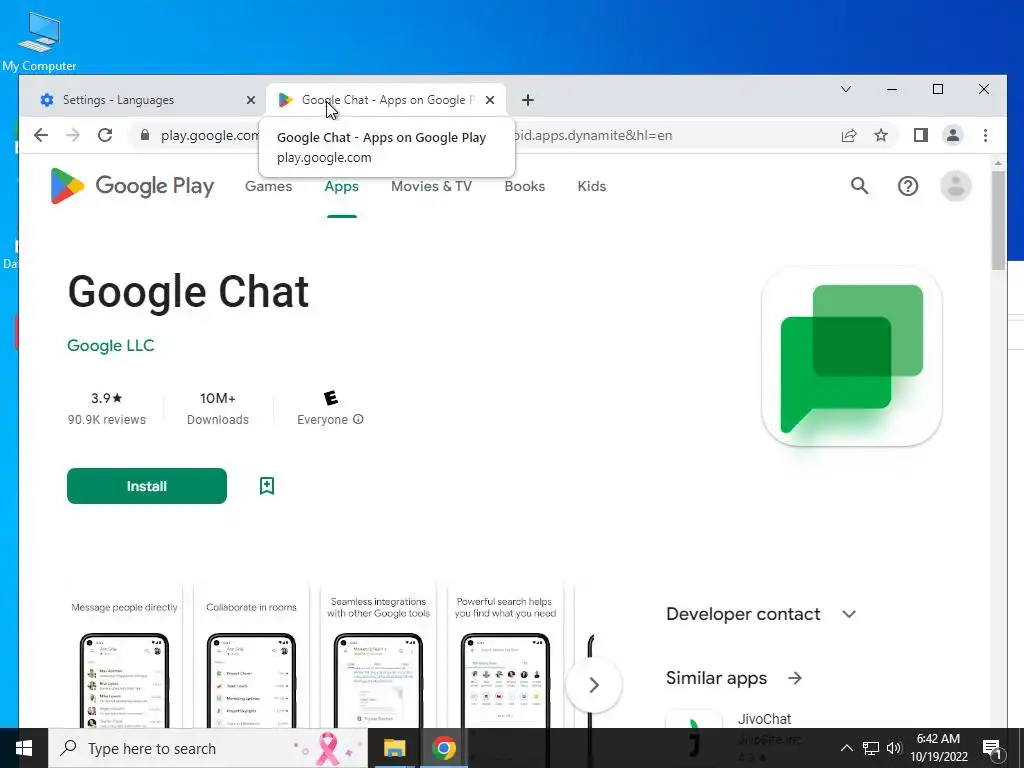Click the browser forward arrow
This screenshot has width=1024, height=768.
(73, 135)
